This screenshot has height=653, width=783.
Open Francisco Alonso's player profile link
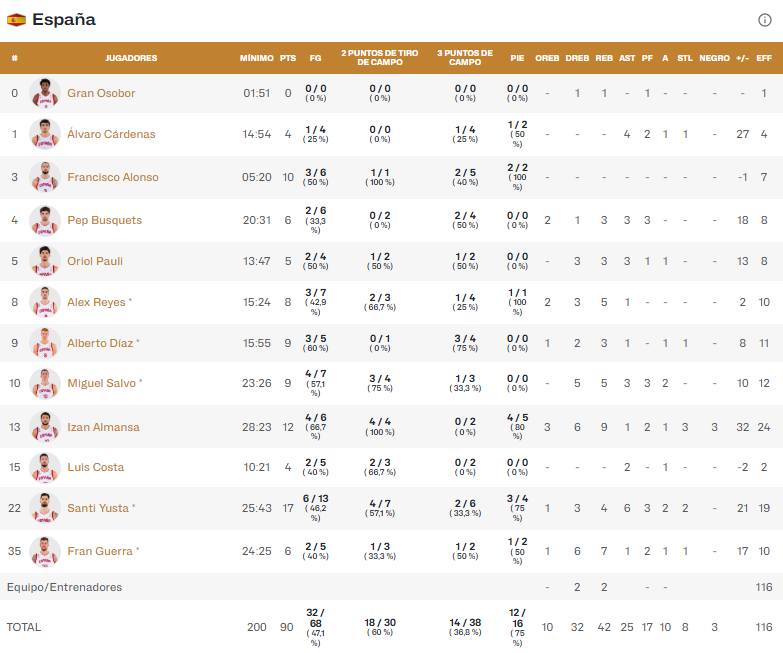coord(112,177)
